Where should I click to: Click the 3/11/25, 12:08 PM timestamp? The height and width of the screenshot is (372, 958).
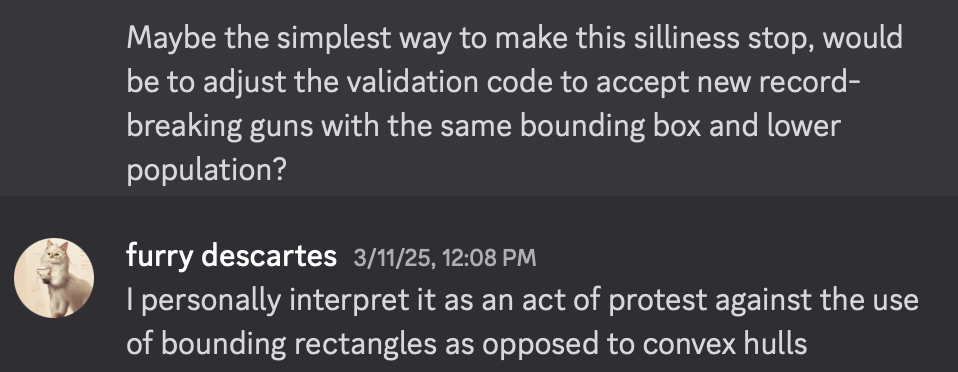[x=445, y=258]
